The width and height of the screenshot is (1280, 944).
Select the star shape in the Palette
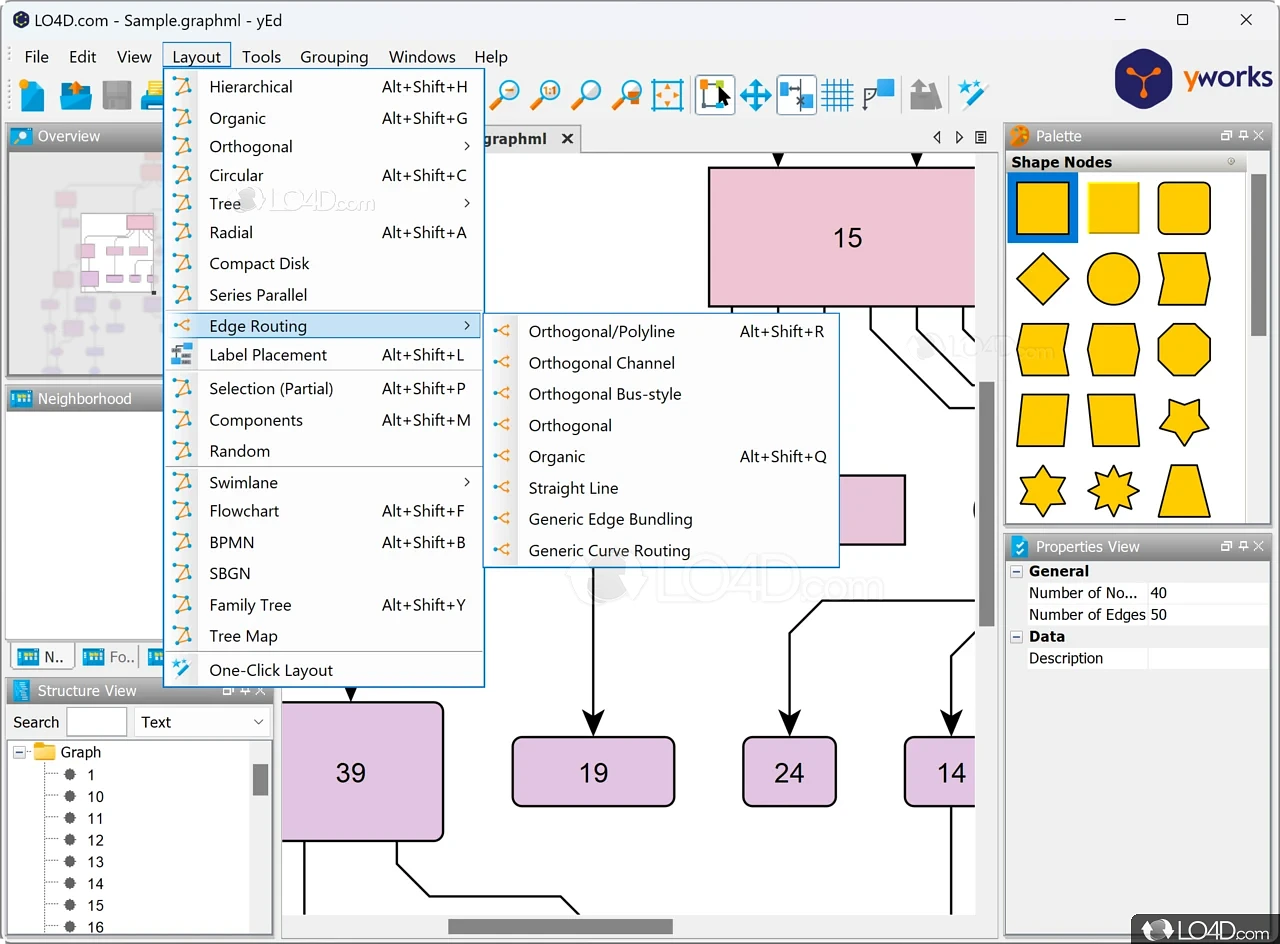click(x=1184, y=420)
